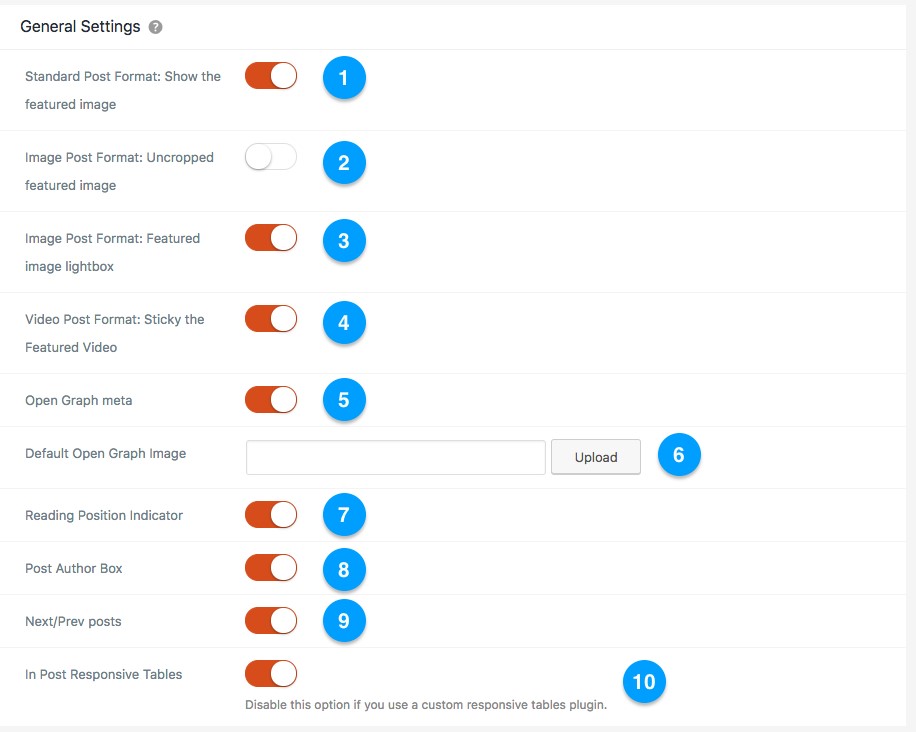The height and width of the screenshot is (732, 916).
Task: Disable Standard Post Format featured image toggle
Action: [x=271, y=76]
